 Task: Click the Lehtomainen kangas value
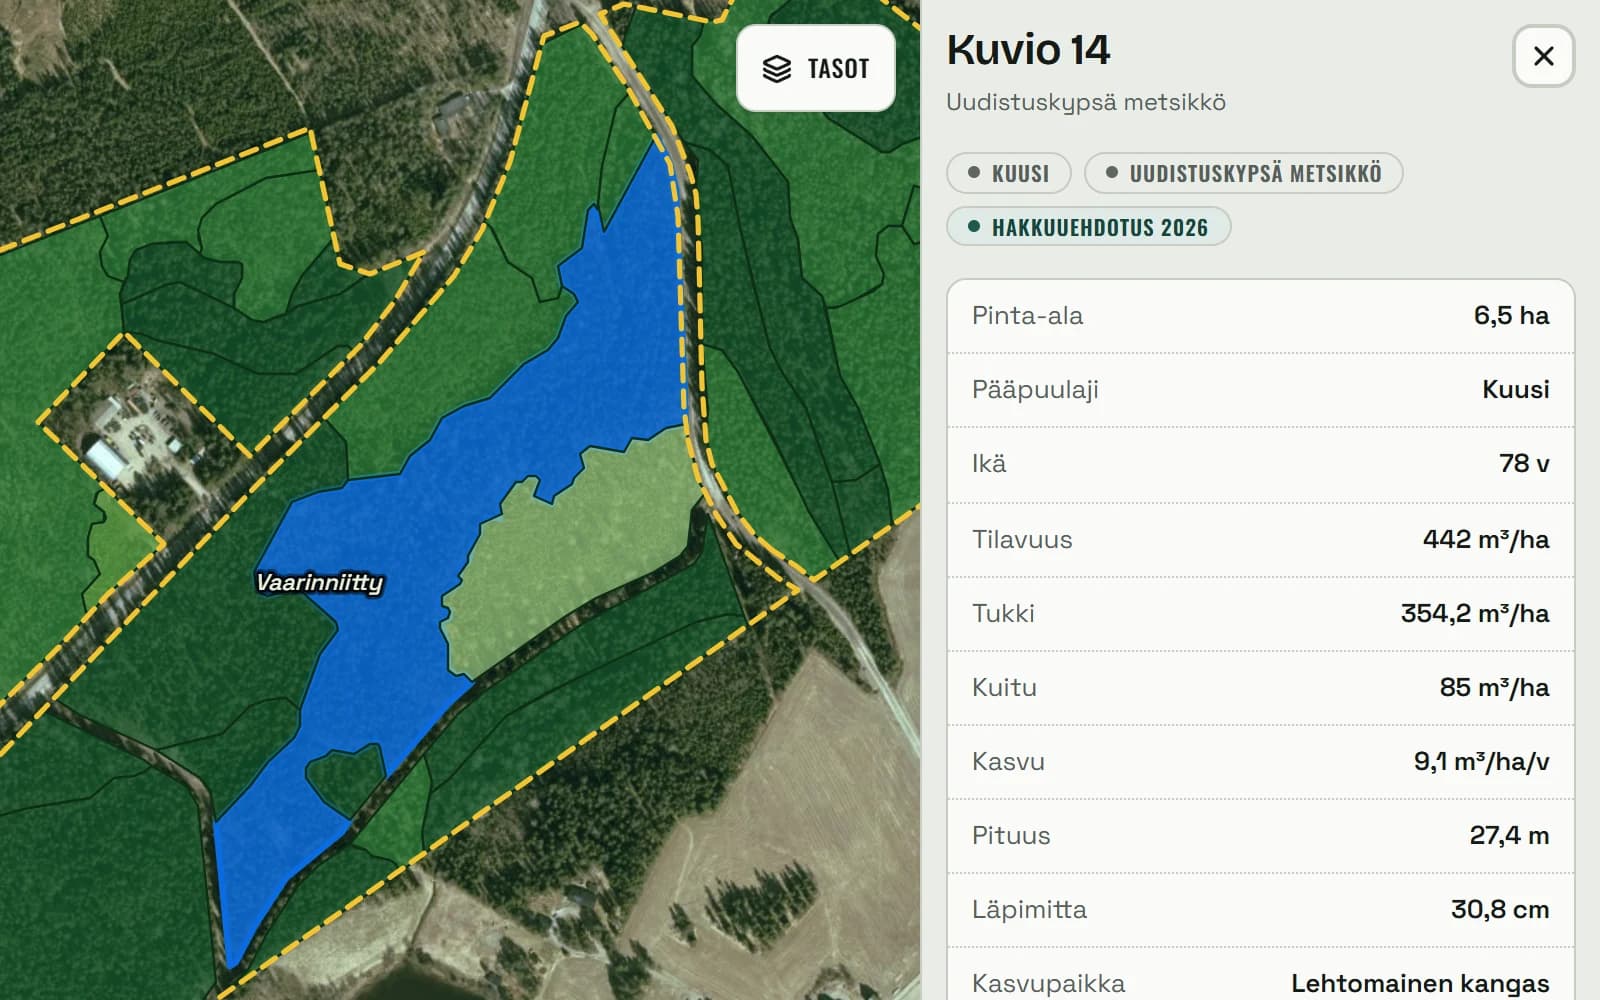click(1420, 984)
